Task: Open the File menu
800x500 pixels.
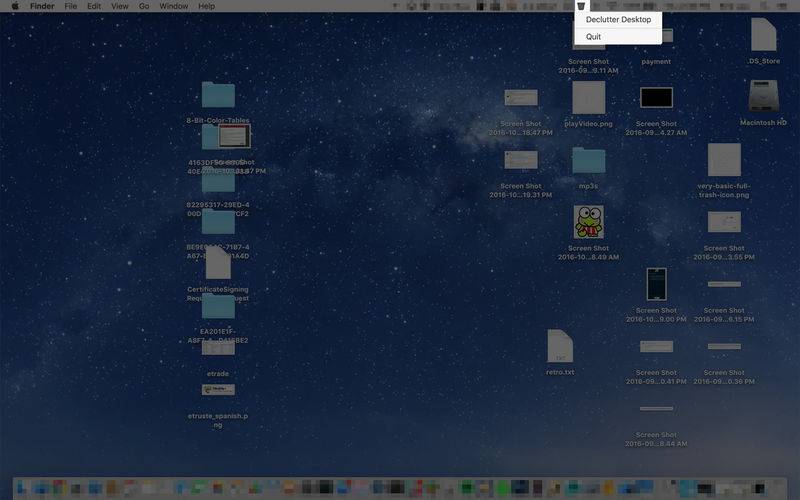Action: point(71,6)
